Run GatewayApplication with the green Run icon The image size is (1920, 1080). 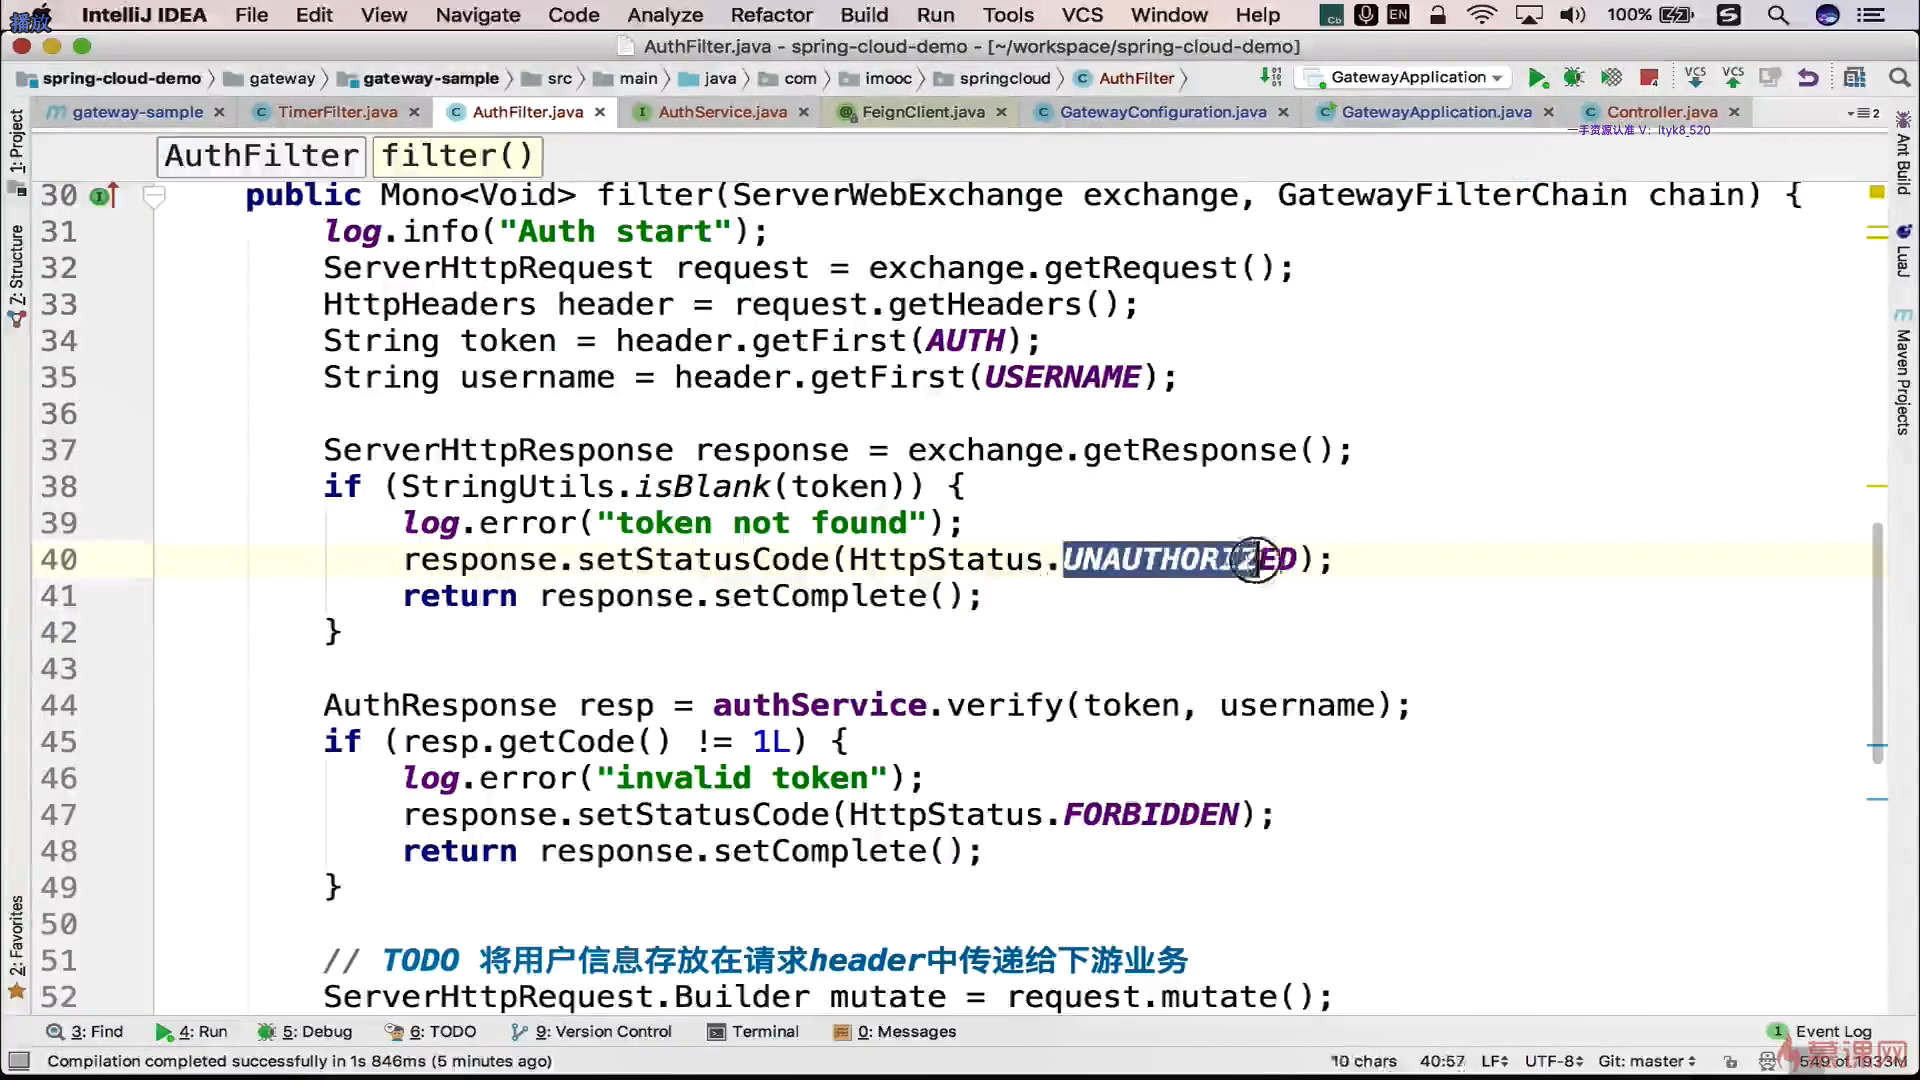point(1537,78)
